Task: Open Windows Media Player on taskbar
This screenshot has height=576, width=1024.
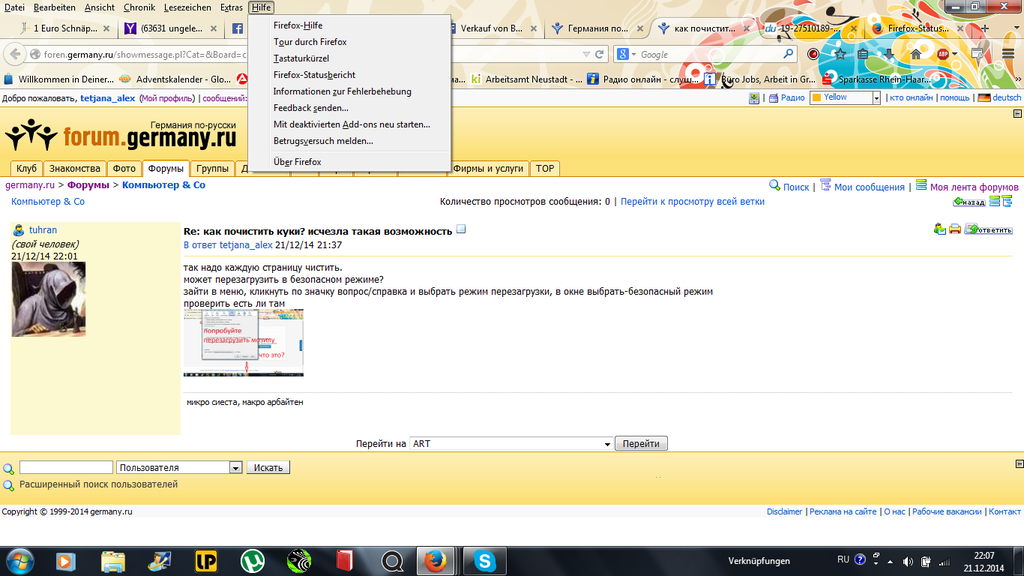Action: tap(65, 561)
